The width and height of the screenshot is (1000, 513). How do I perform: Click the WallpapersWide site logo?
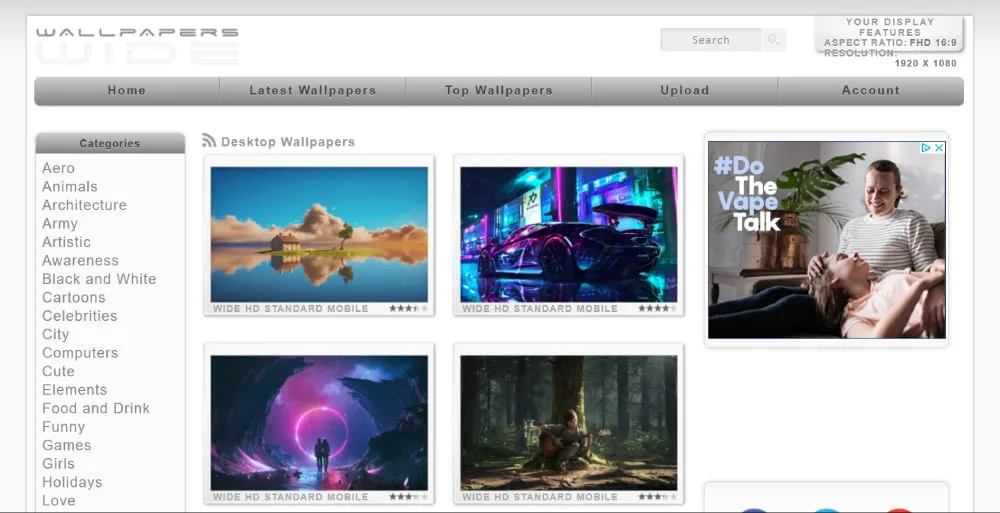[x=137, y=46]
